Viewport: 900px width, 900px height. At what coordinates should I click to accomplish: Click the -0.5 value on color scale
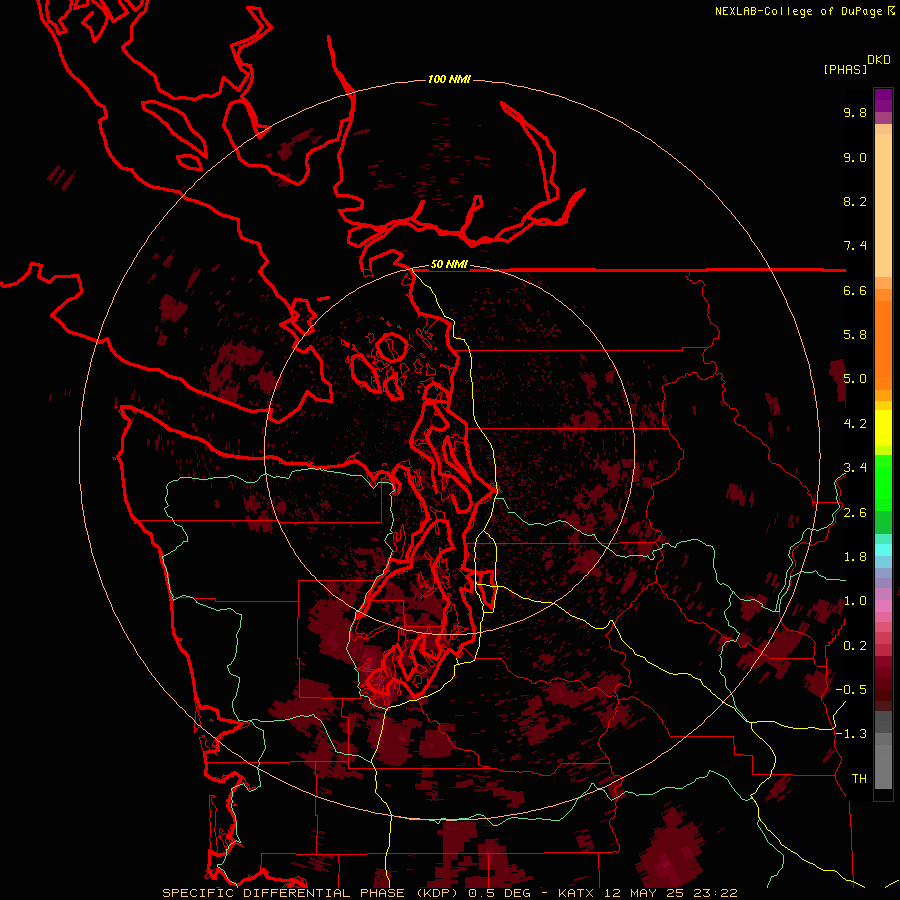(851, 690)
